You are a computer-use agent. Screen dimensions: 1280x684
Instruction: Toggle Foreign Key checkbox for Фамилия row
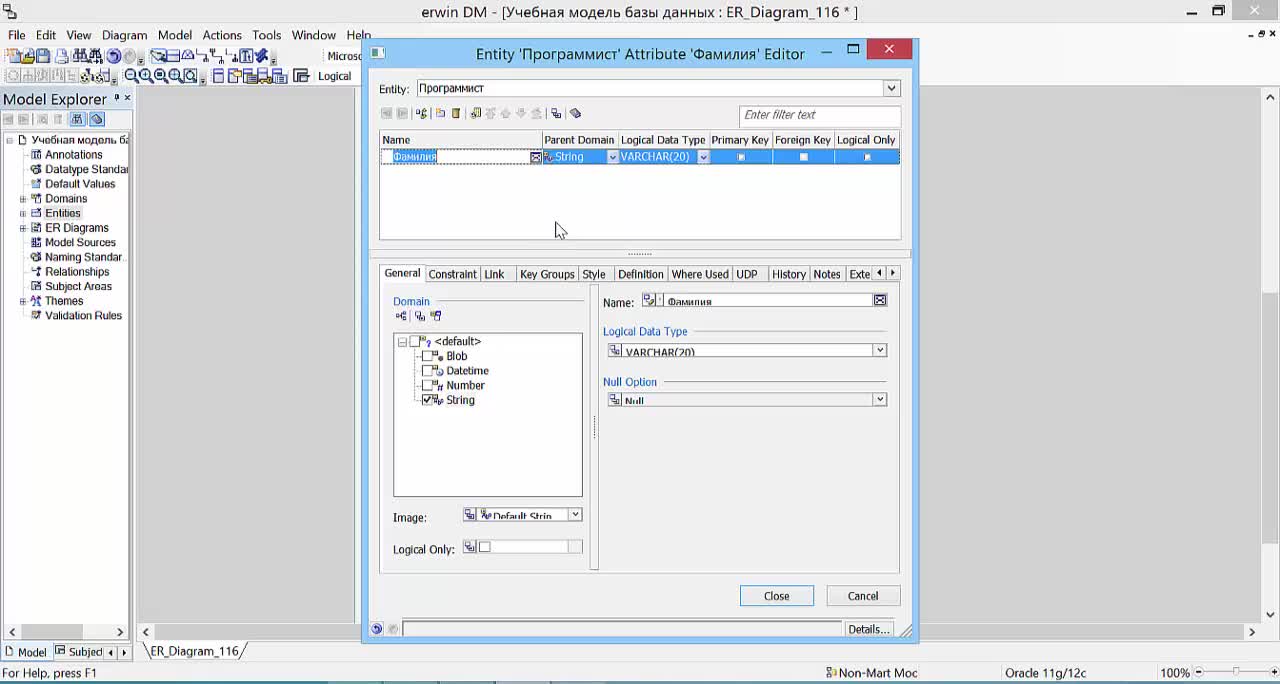[x=803, y=157]
